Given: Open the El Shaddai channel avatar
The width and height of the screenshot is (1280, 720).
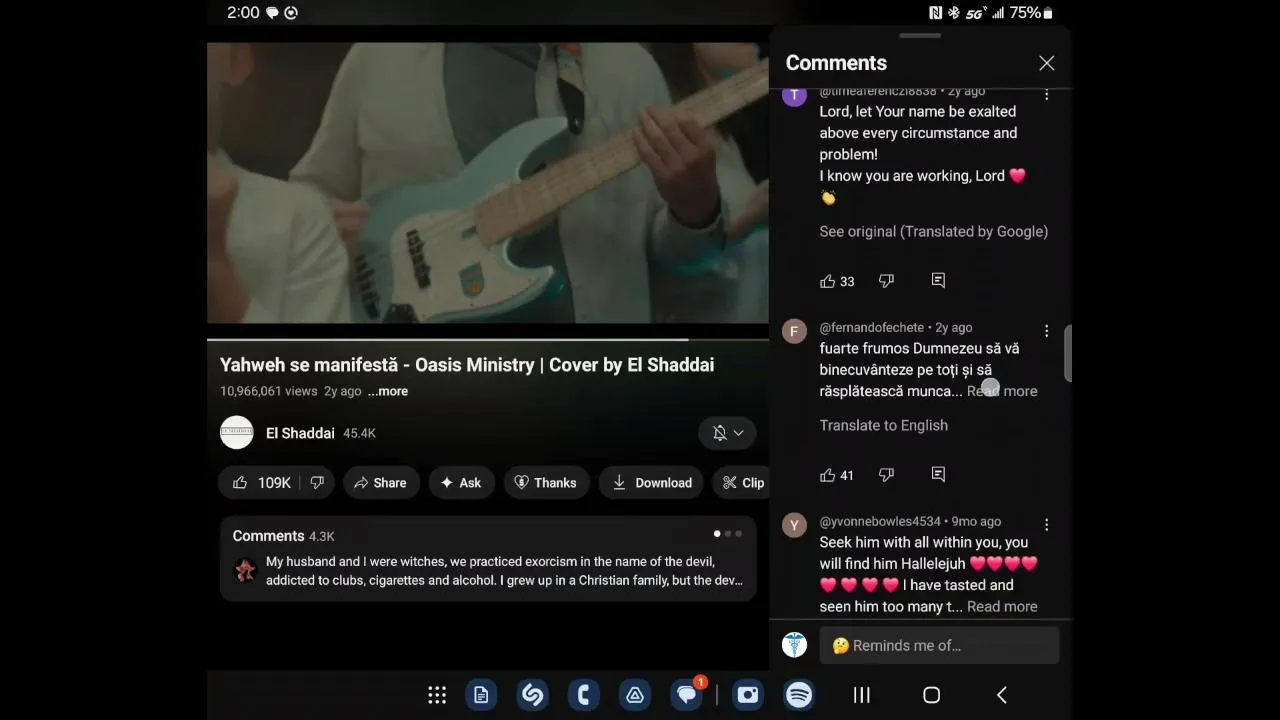Looking at the screenshot, I should (237, 433).
